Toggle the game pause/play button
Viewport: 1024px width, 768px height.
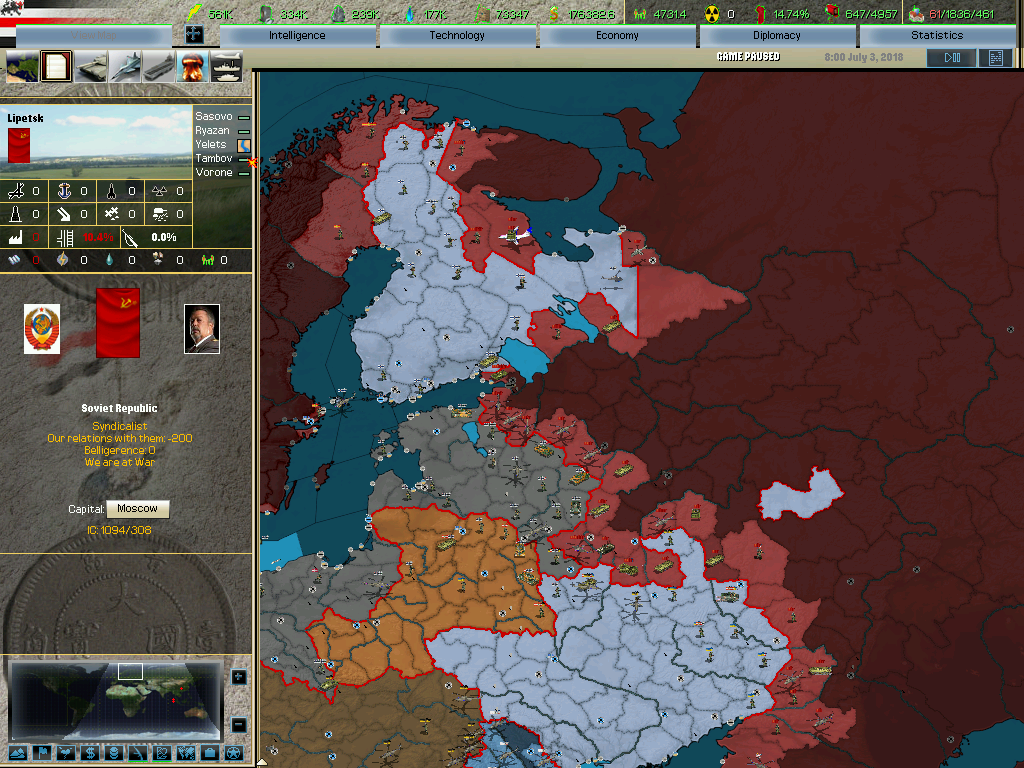click(x=950, y=58)
